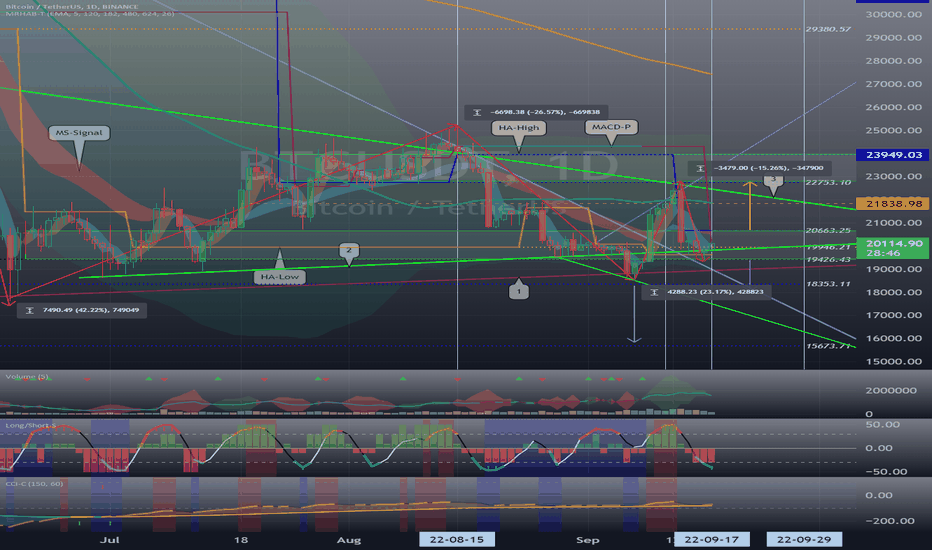Click the Volume (5) pane legend
932x550 pixels.
28,376
